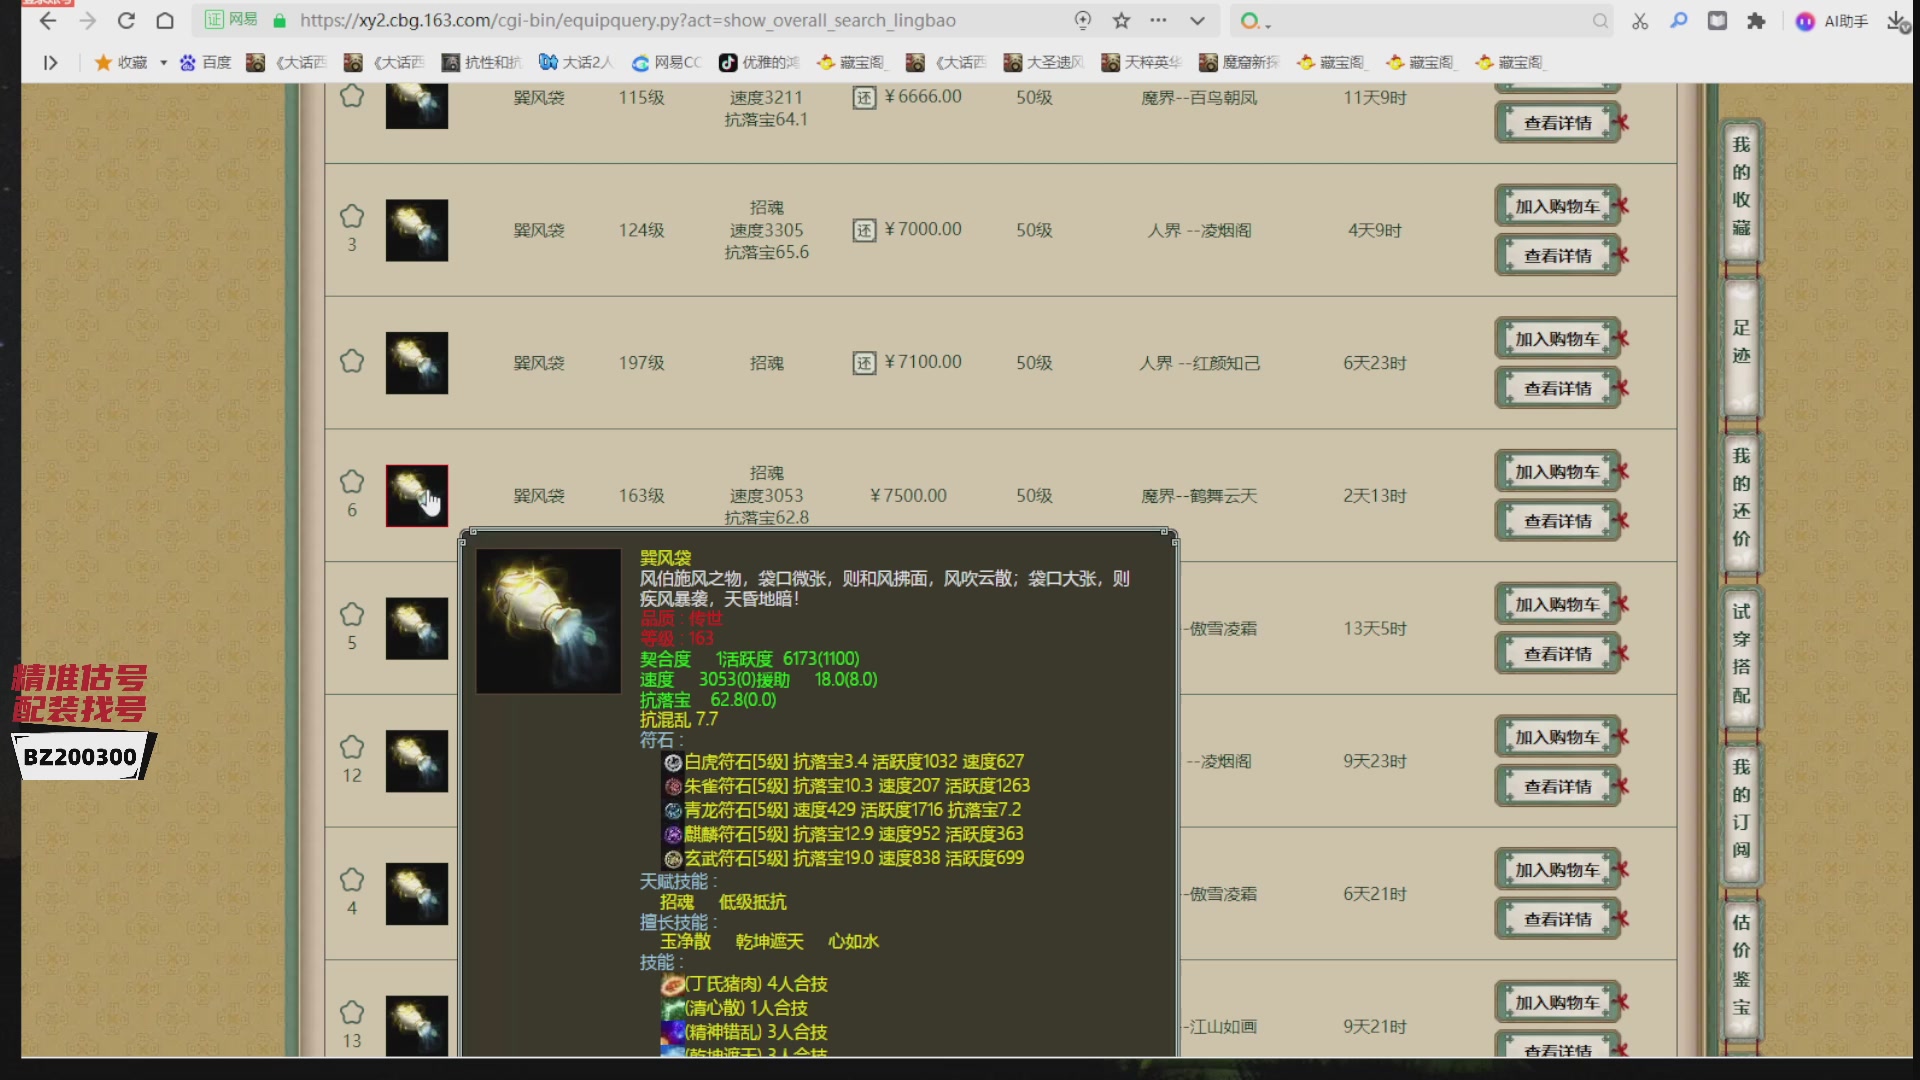Click the 魔界--鹤舞云天 server name

click(1199, 496)
